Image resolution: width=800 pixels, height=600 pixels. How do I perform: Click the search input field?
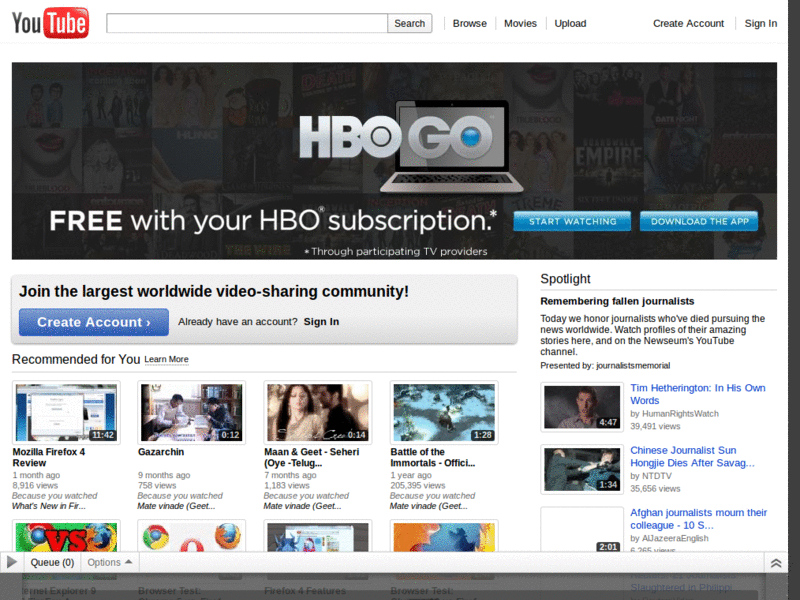click(x=247, y=23)
